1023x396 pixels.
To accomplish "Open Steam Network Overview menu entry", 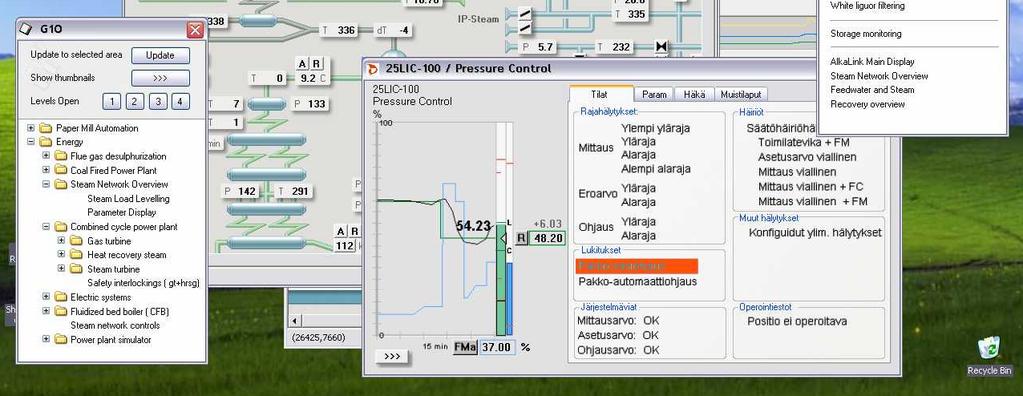I will pos(879,76).
